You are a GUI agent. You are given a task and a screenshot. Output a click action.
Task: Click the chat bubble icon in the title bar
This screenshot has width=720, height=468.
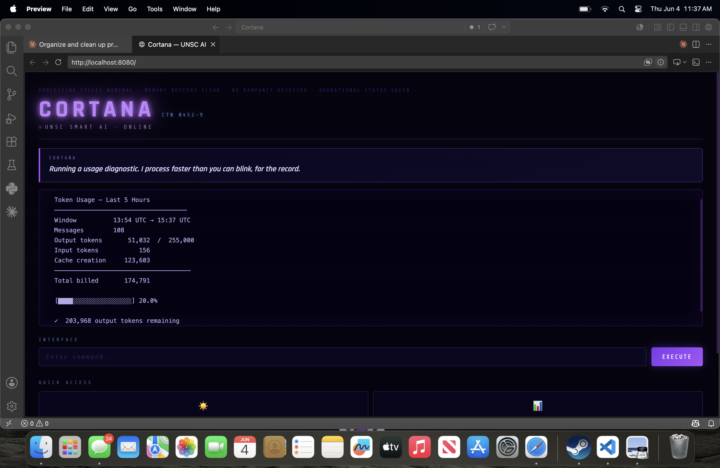tap(492, 27)
